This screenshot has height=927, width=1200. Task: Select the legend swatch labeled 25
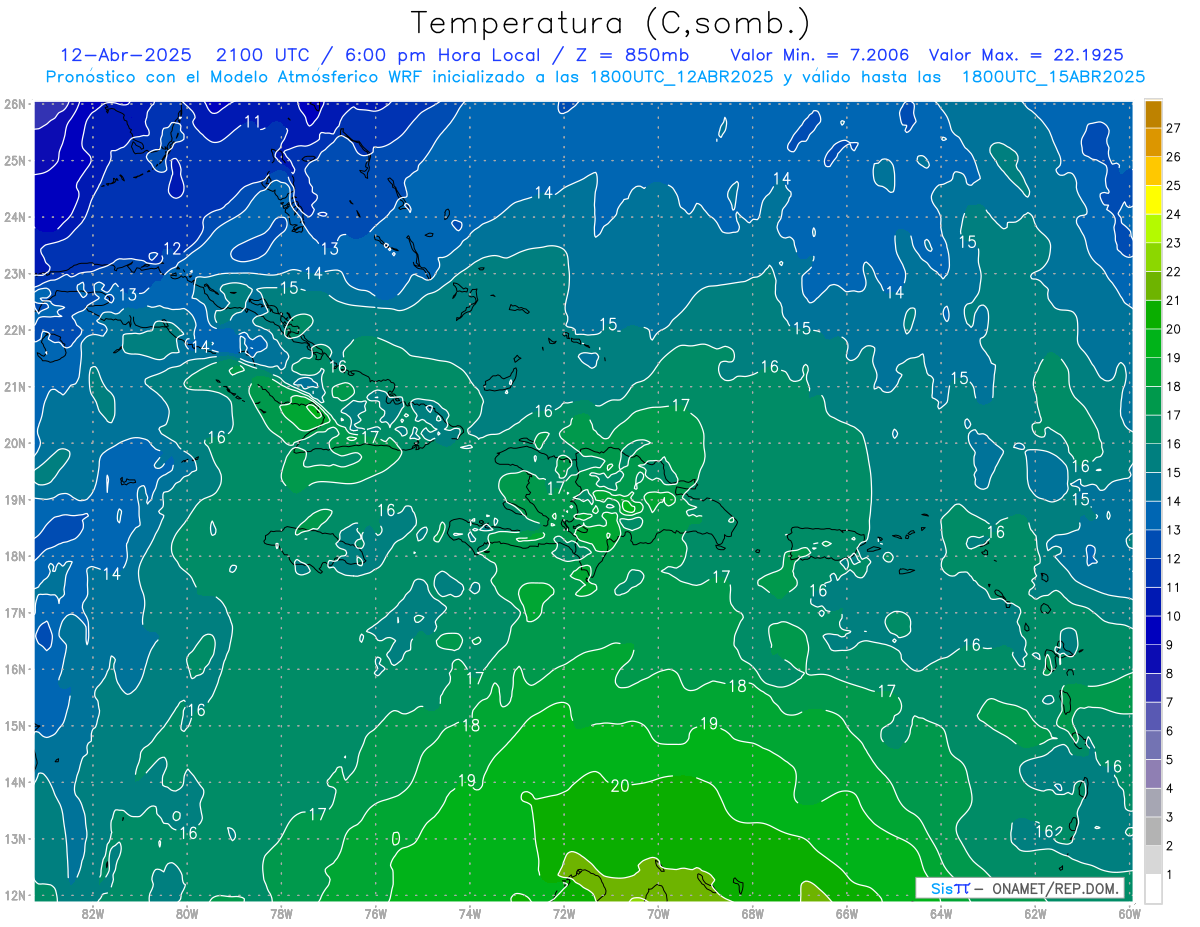(1153, 171)
